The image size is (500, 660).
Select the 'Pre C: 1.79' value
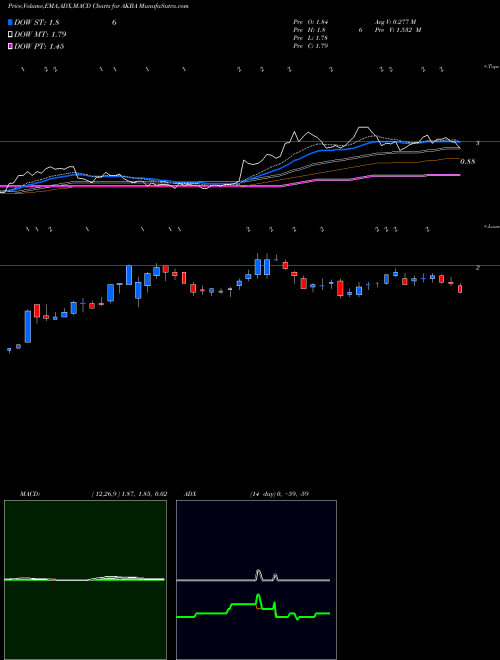pos(311,46)
